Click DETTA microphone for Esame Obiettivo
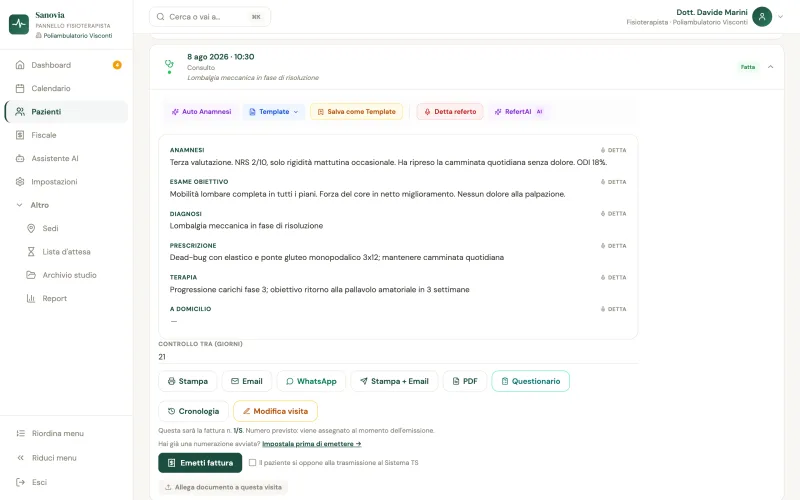 coord(613,182)
